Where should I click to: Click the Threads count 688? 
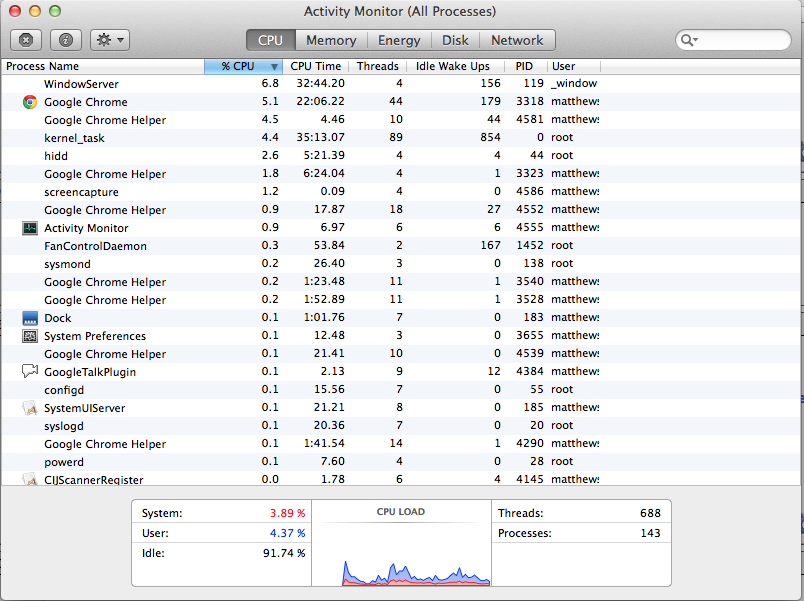(650, 513)
